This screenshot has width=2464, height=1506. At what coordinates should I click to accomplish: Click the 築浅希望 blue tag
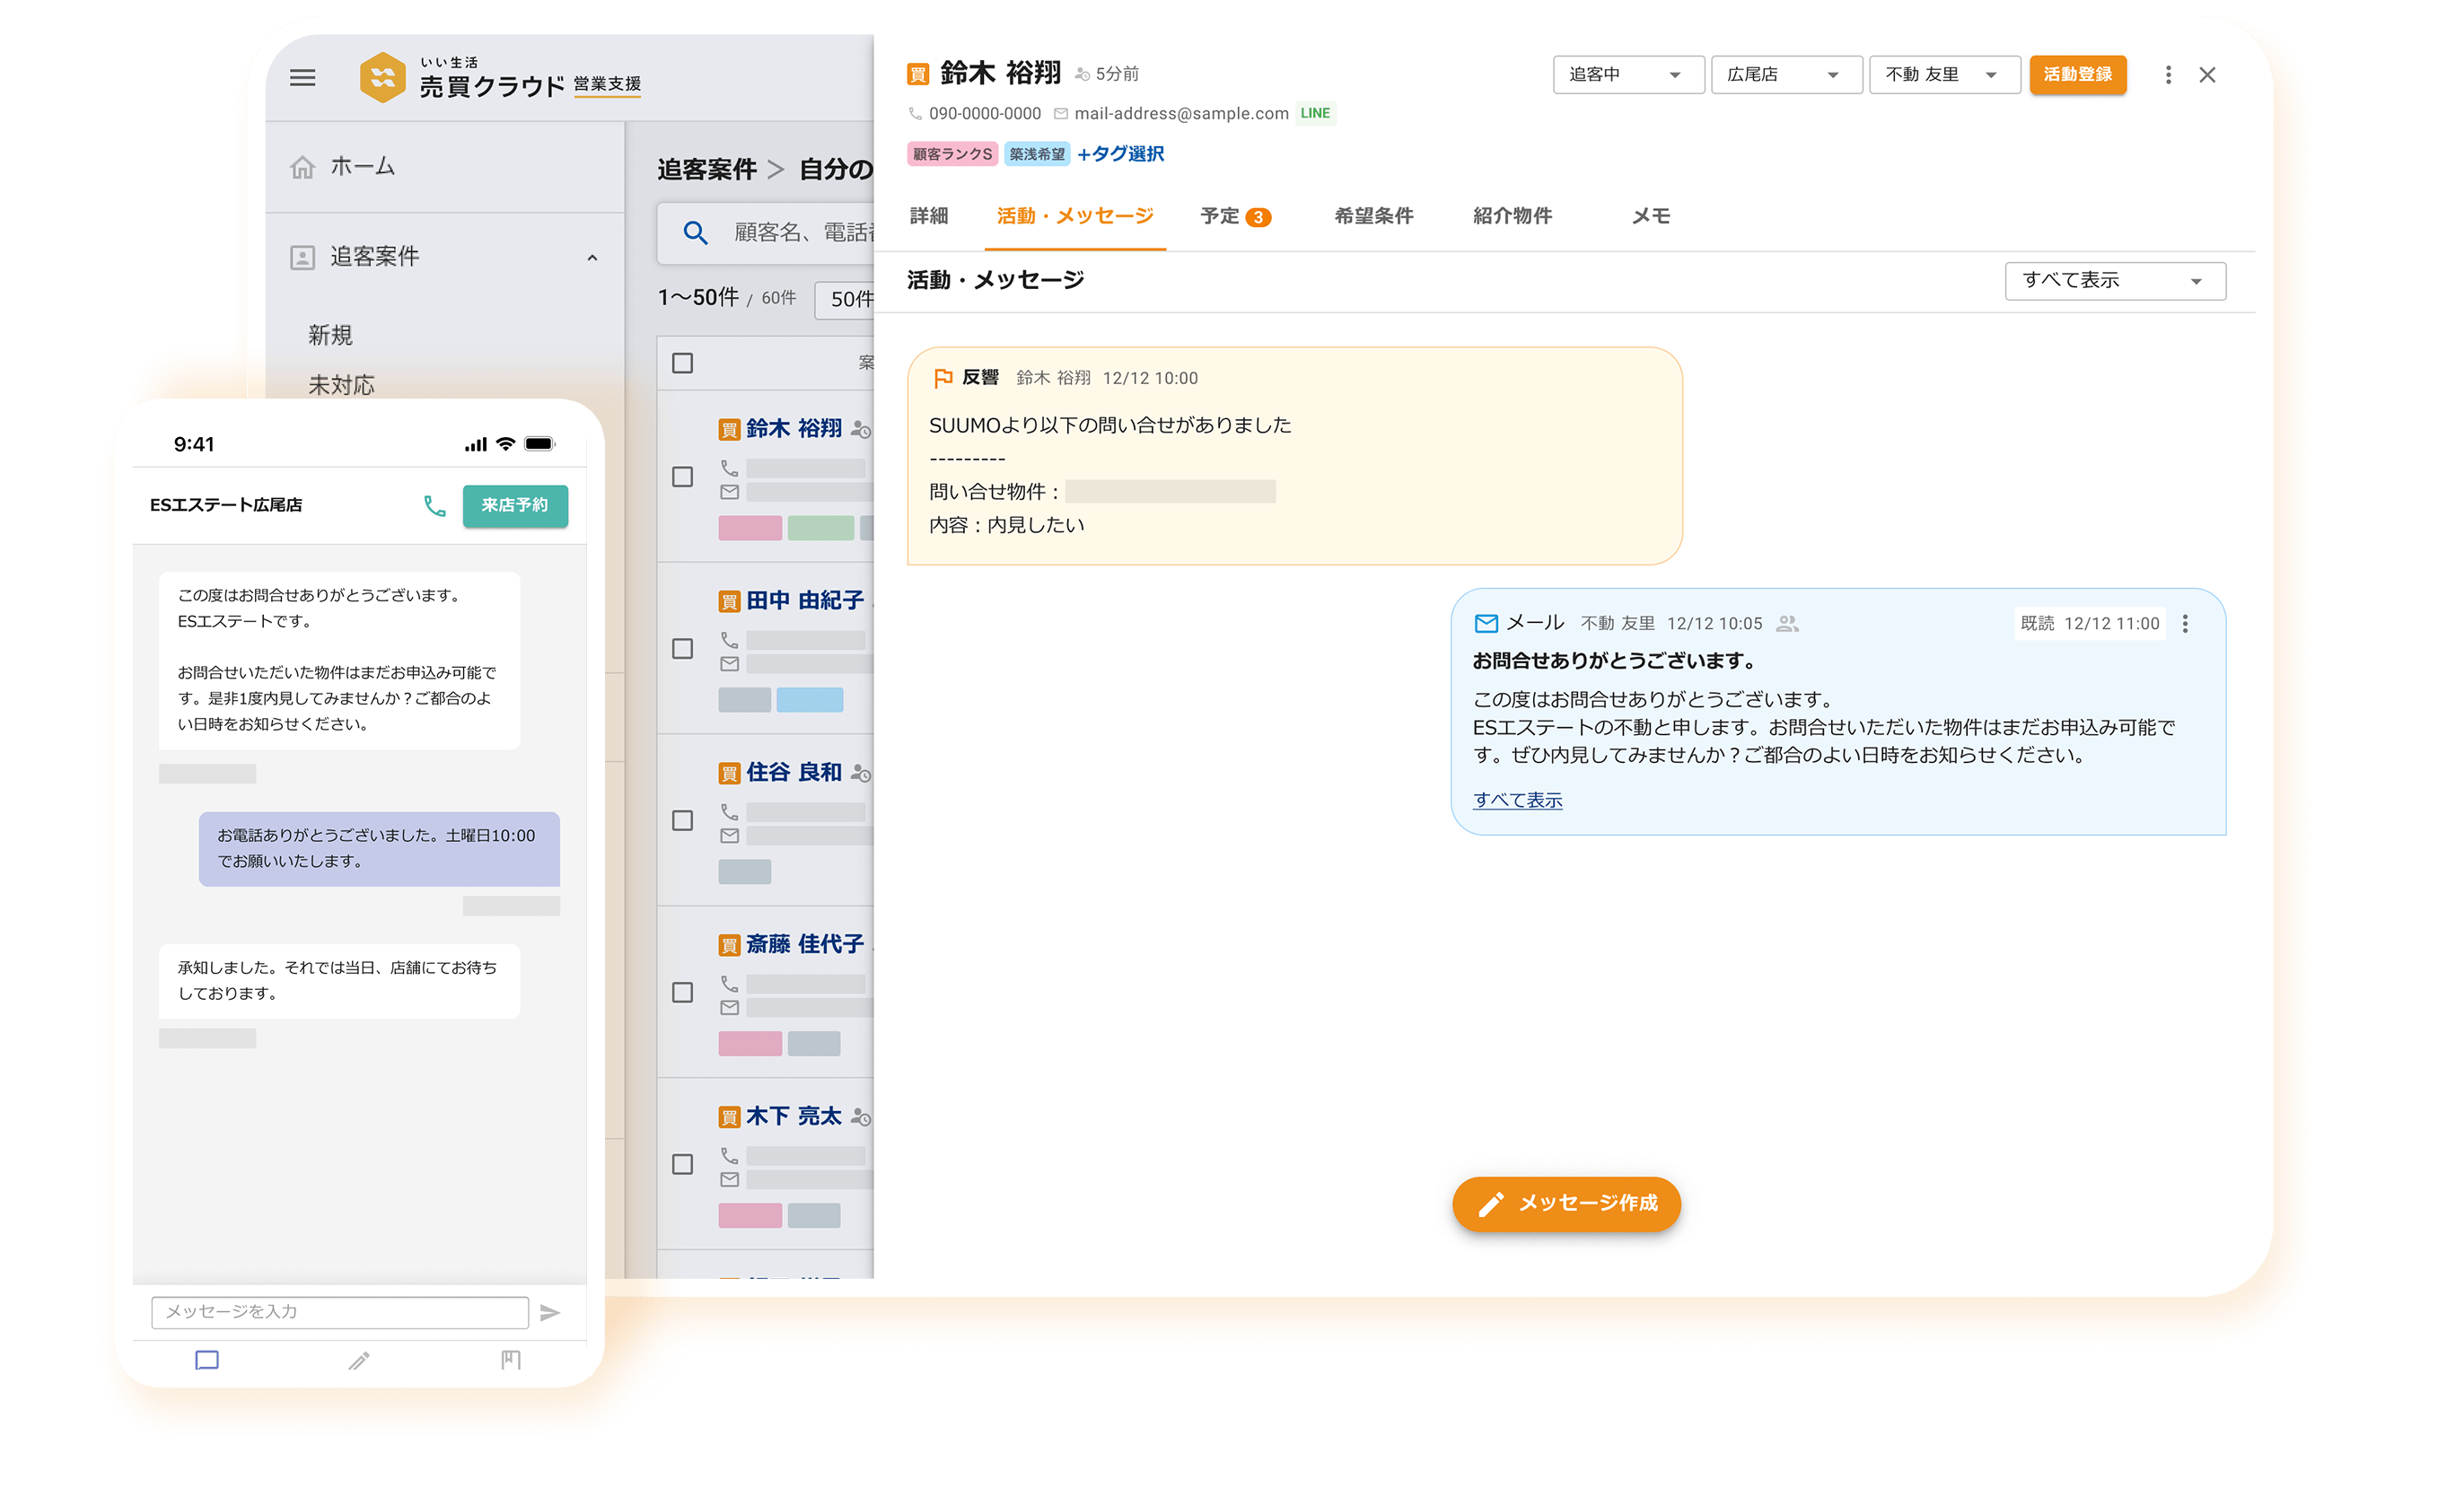[1037, 154]
